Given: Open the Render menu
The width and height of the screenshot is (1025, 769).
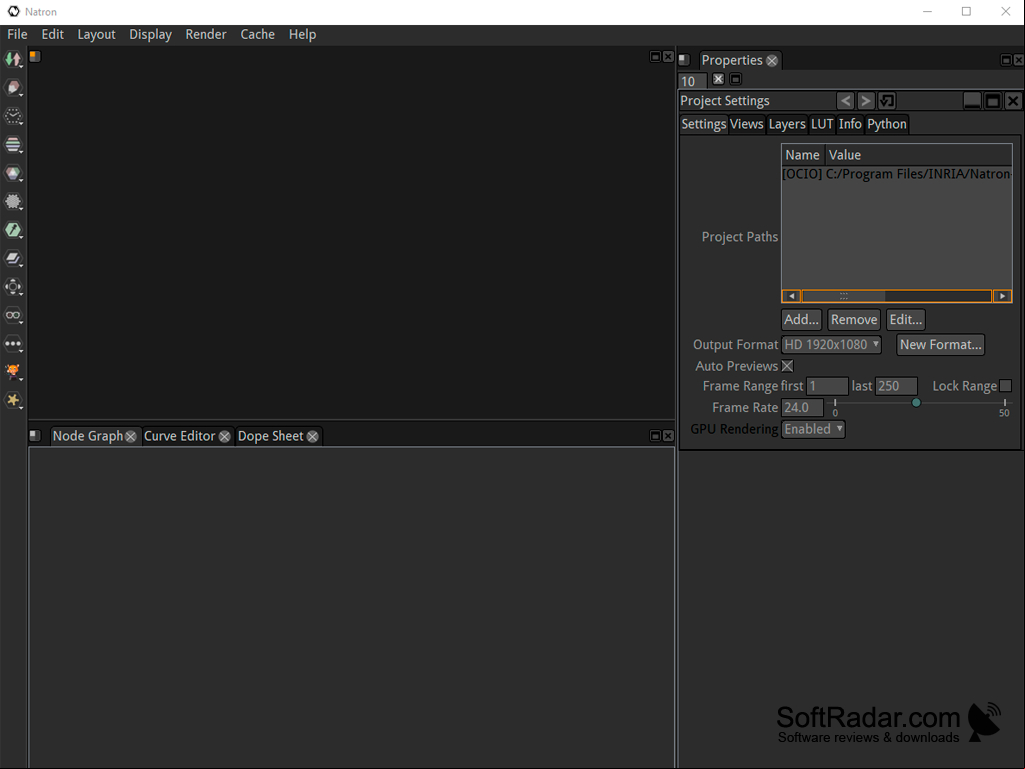Looking at the screenshot, I should (x=206, y=34).
